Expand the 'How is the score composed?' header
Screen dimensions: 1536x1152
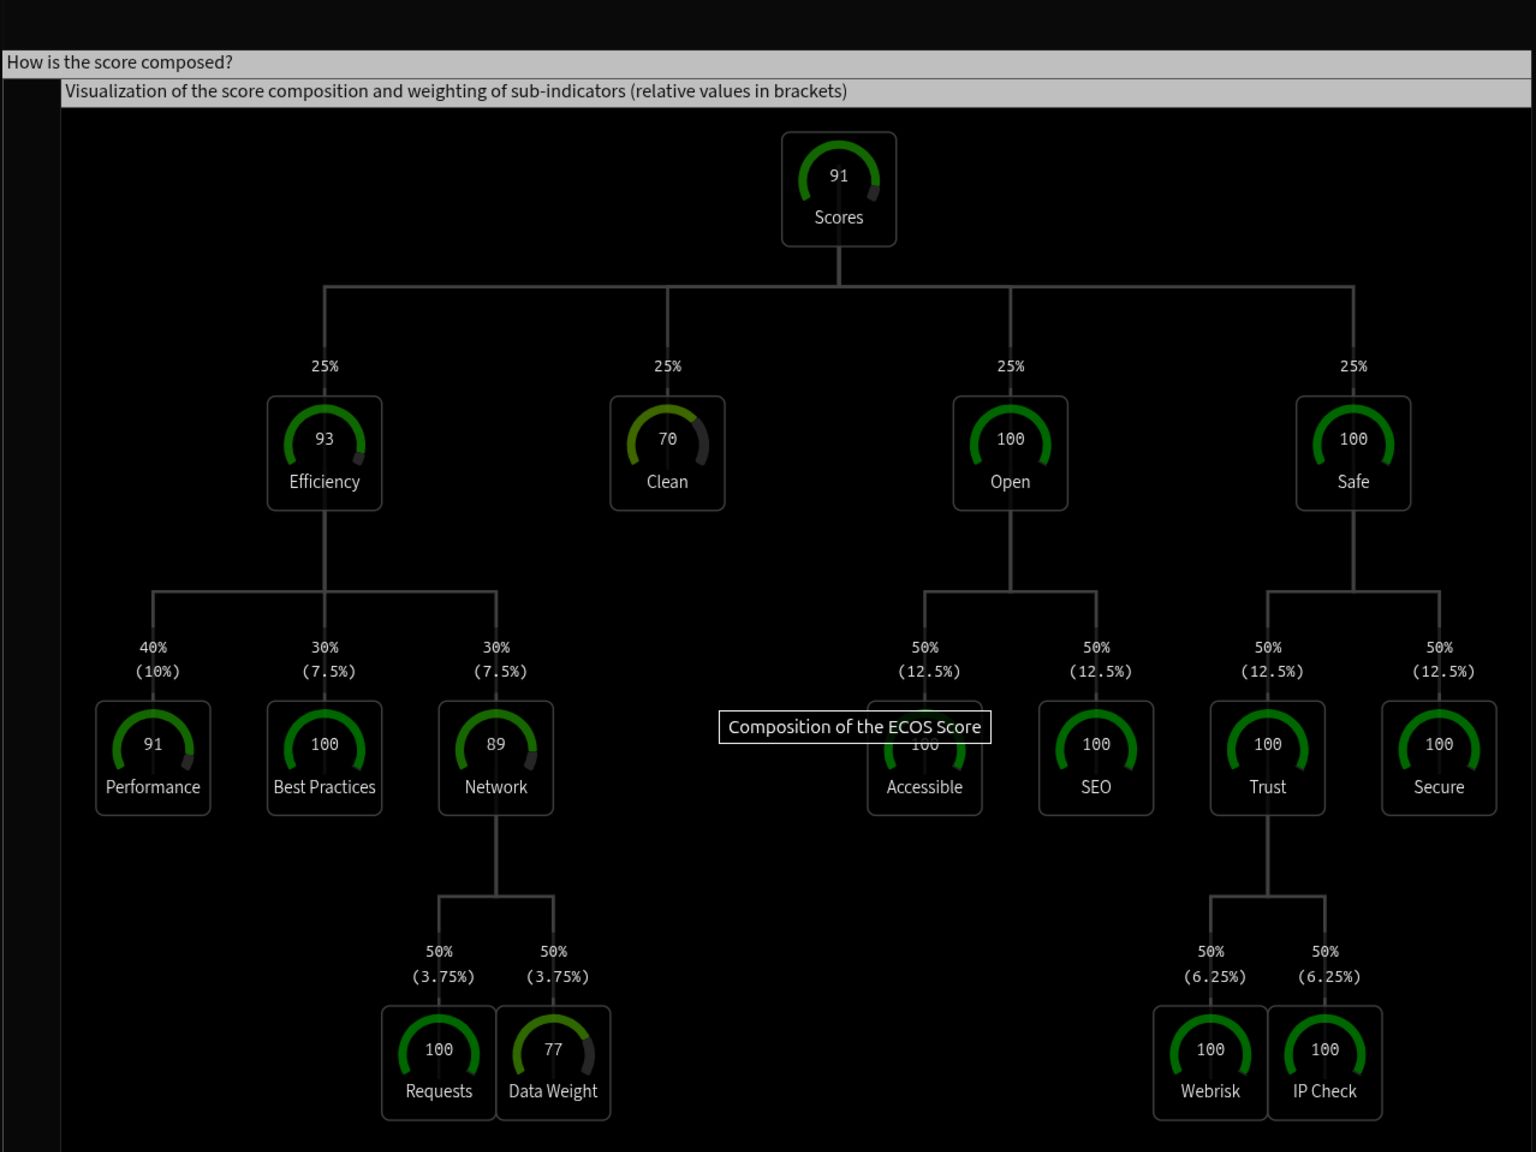[119, 62]
